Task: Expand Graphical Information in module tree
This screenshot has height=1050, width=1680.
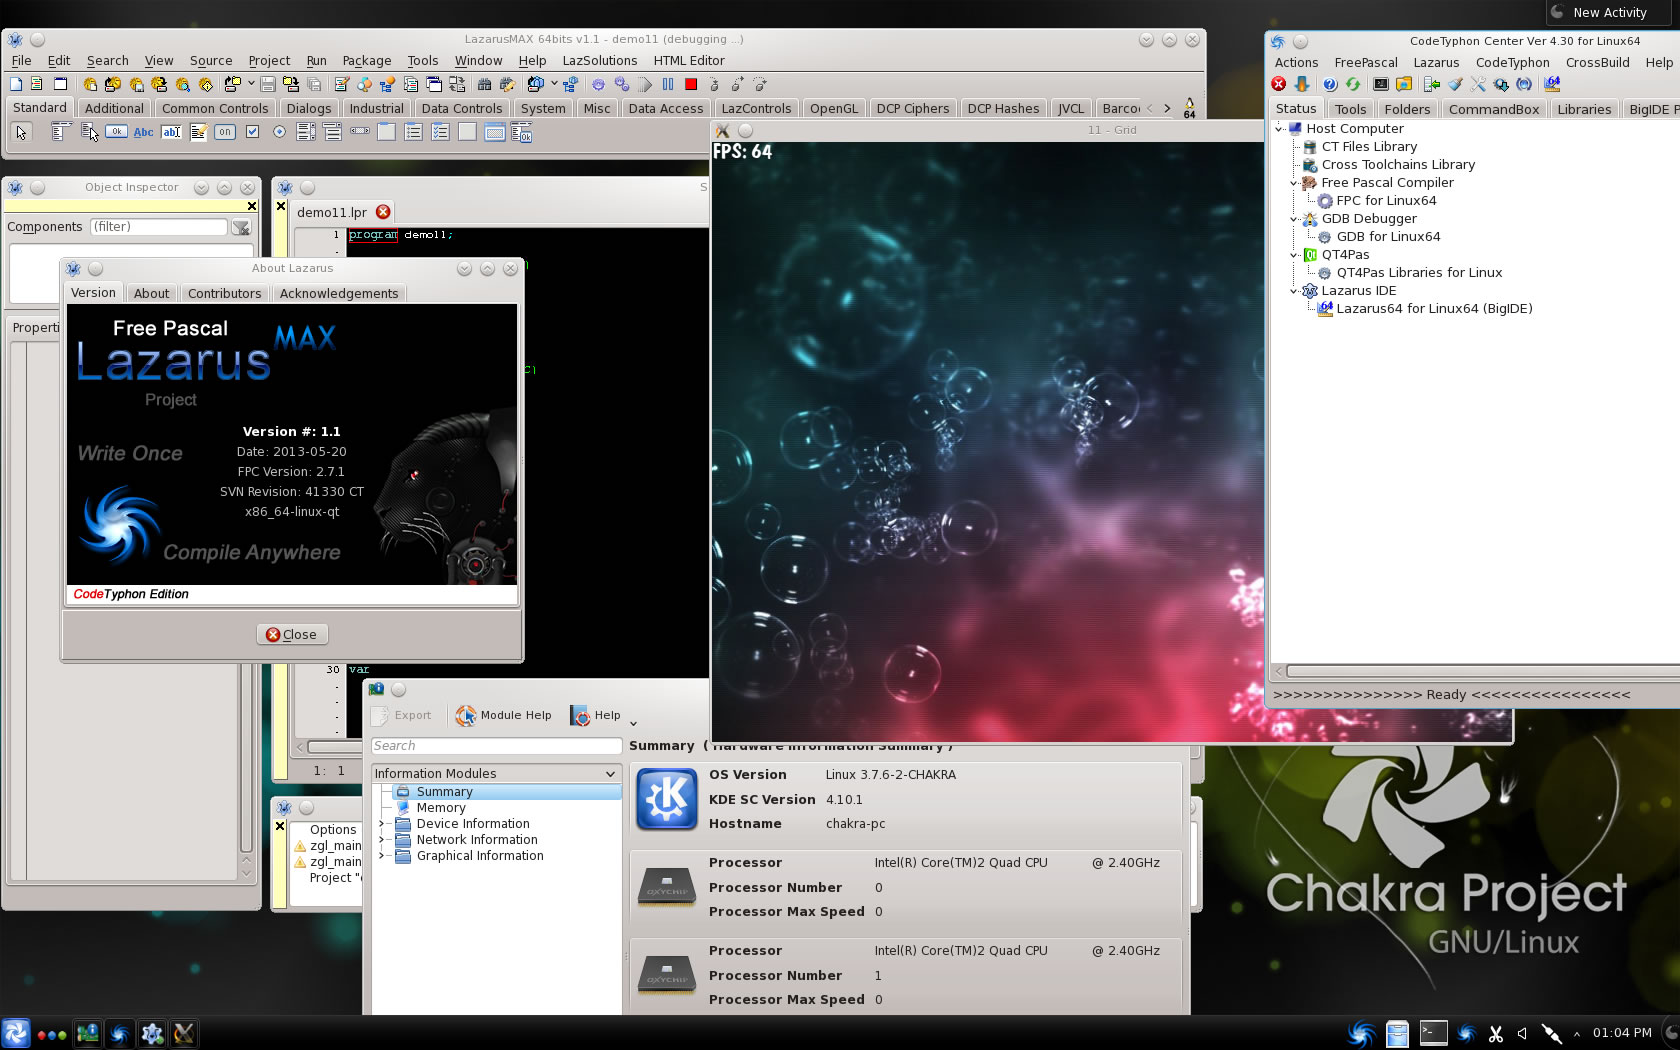Action: tap(381, 856)
